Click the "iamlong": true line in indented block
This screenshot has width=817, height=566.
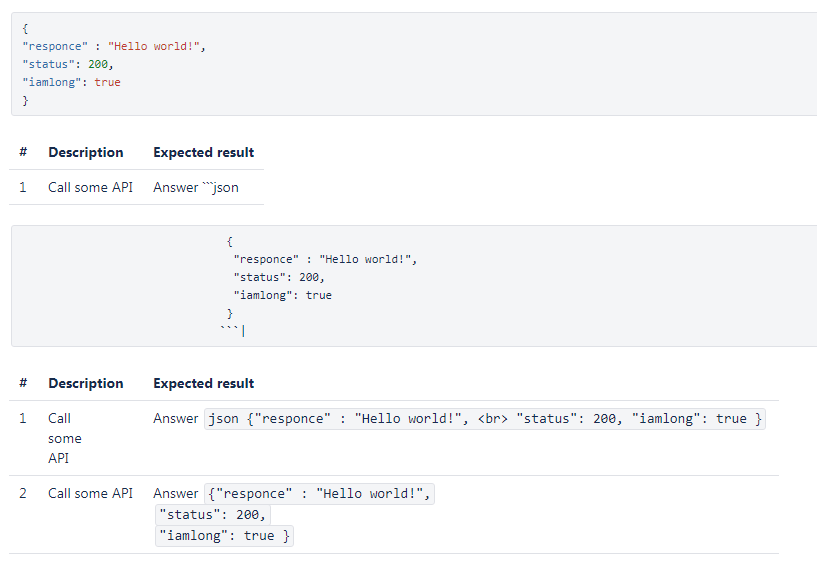pos(283,295)
